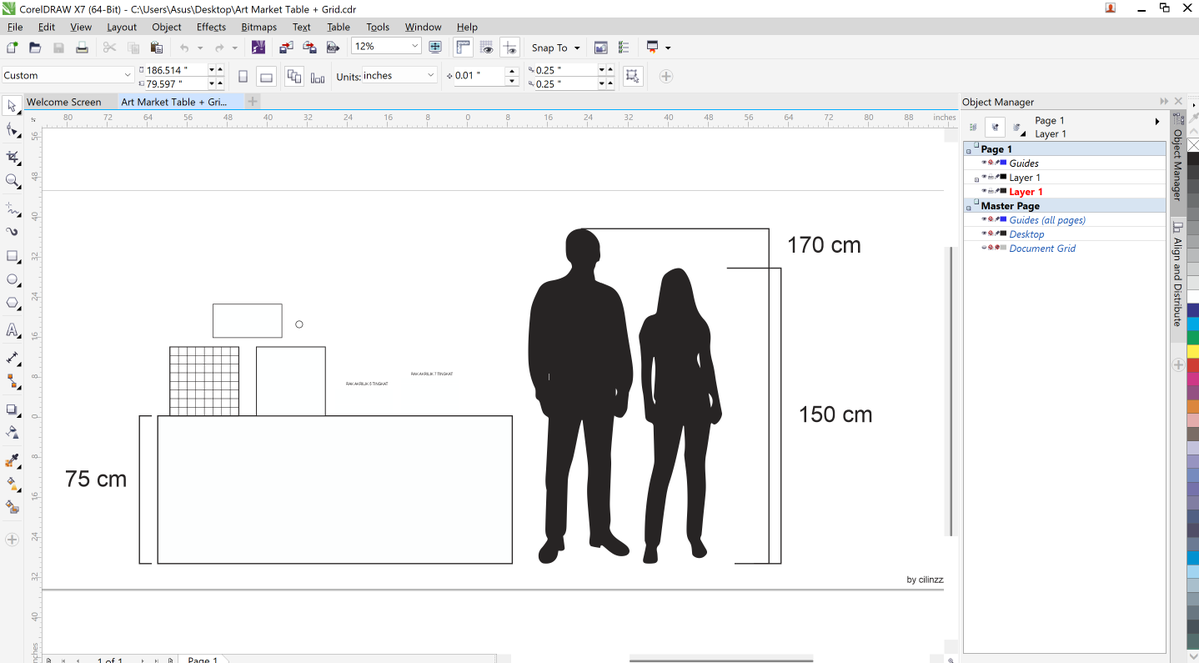Open the Options dialog icon
The image size is (1199, 663).
(624, 47)
